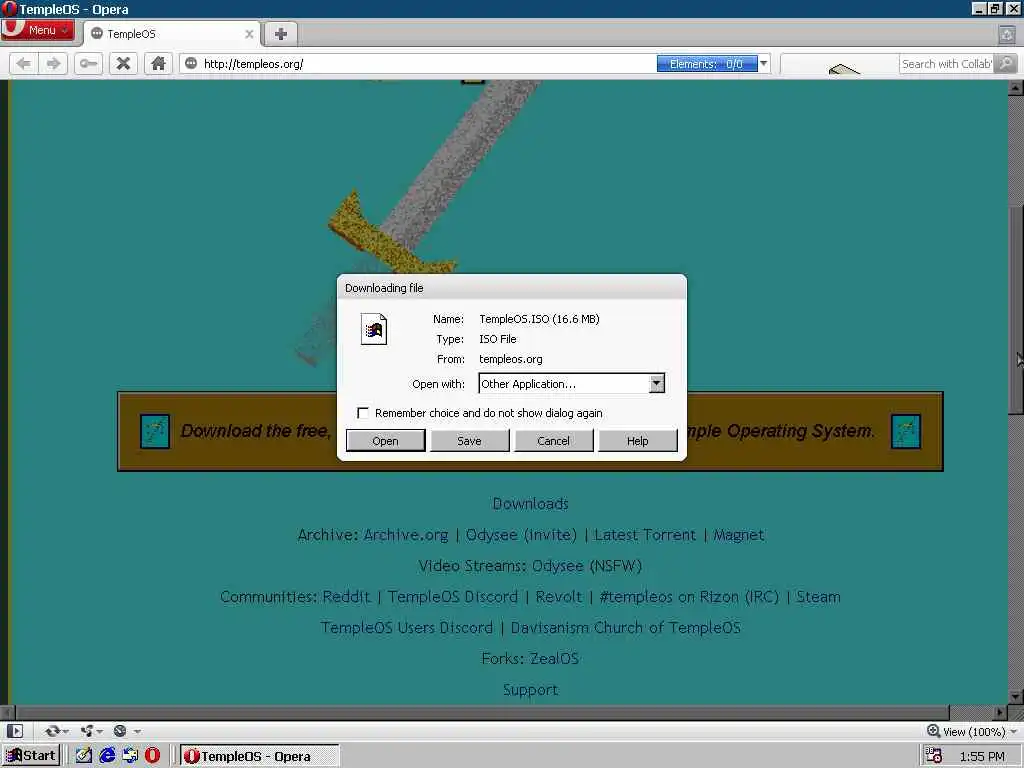Open the red Opera Menu button
1024x768 pixels.
(37, 30)
